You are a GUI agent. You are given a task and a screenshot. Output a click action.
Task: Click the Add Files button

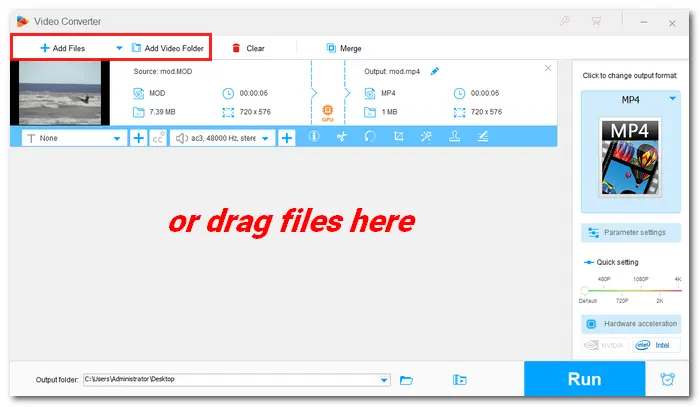point(62,48)
